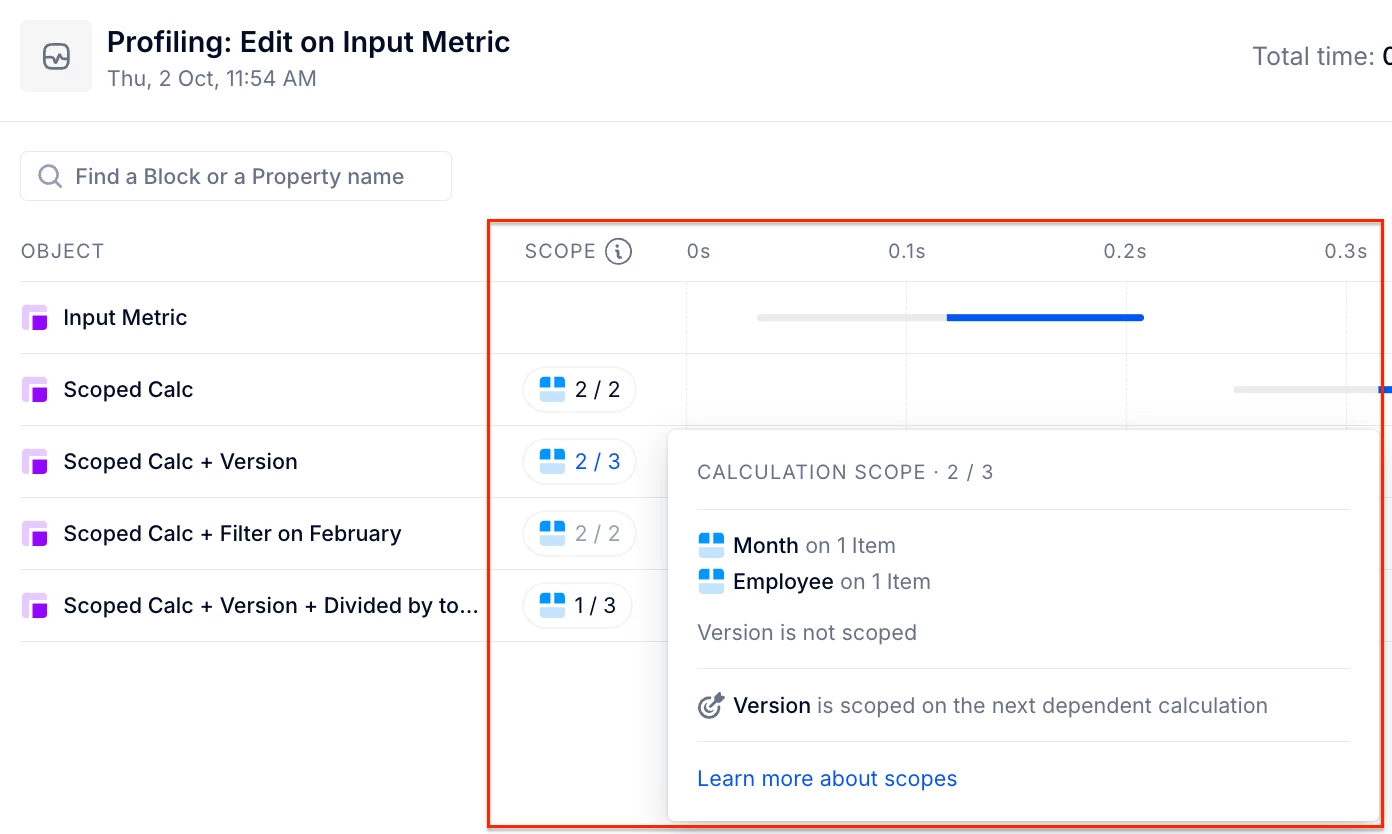Click the Scoped Calc block icon

coord(35,390)
